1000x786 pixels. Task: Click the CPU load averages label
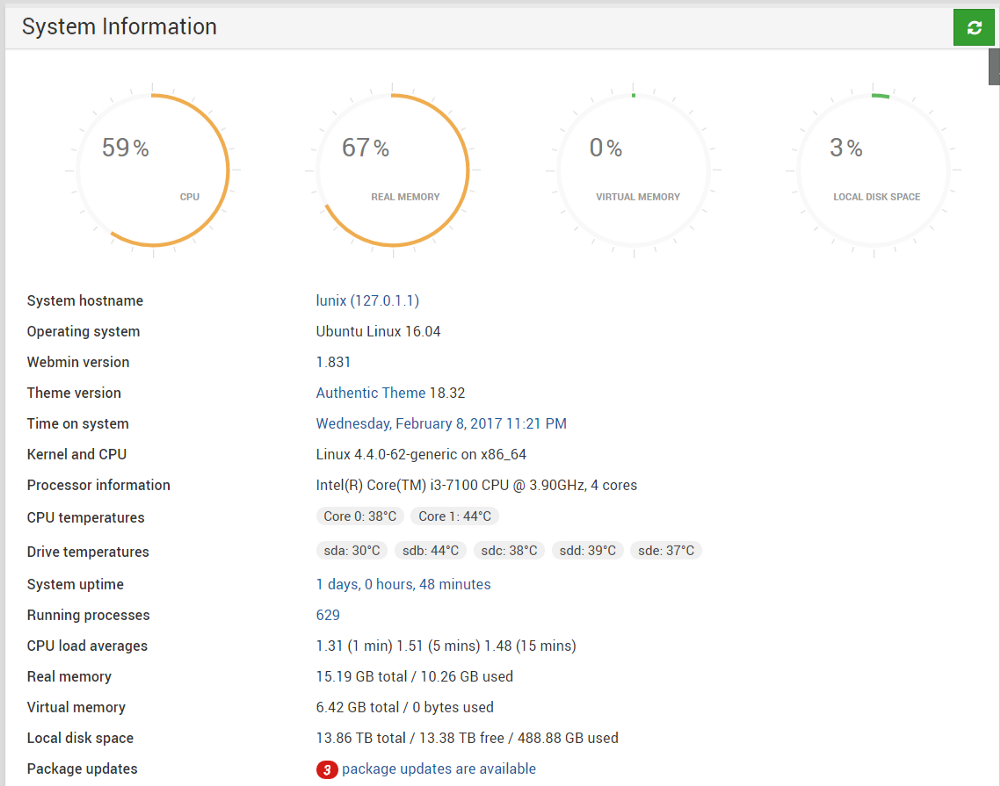(87, 646)
